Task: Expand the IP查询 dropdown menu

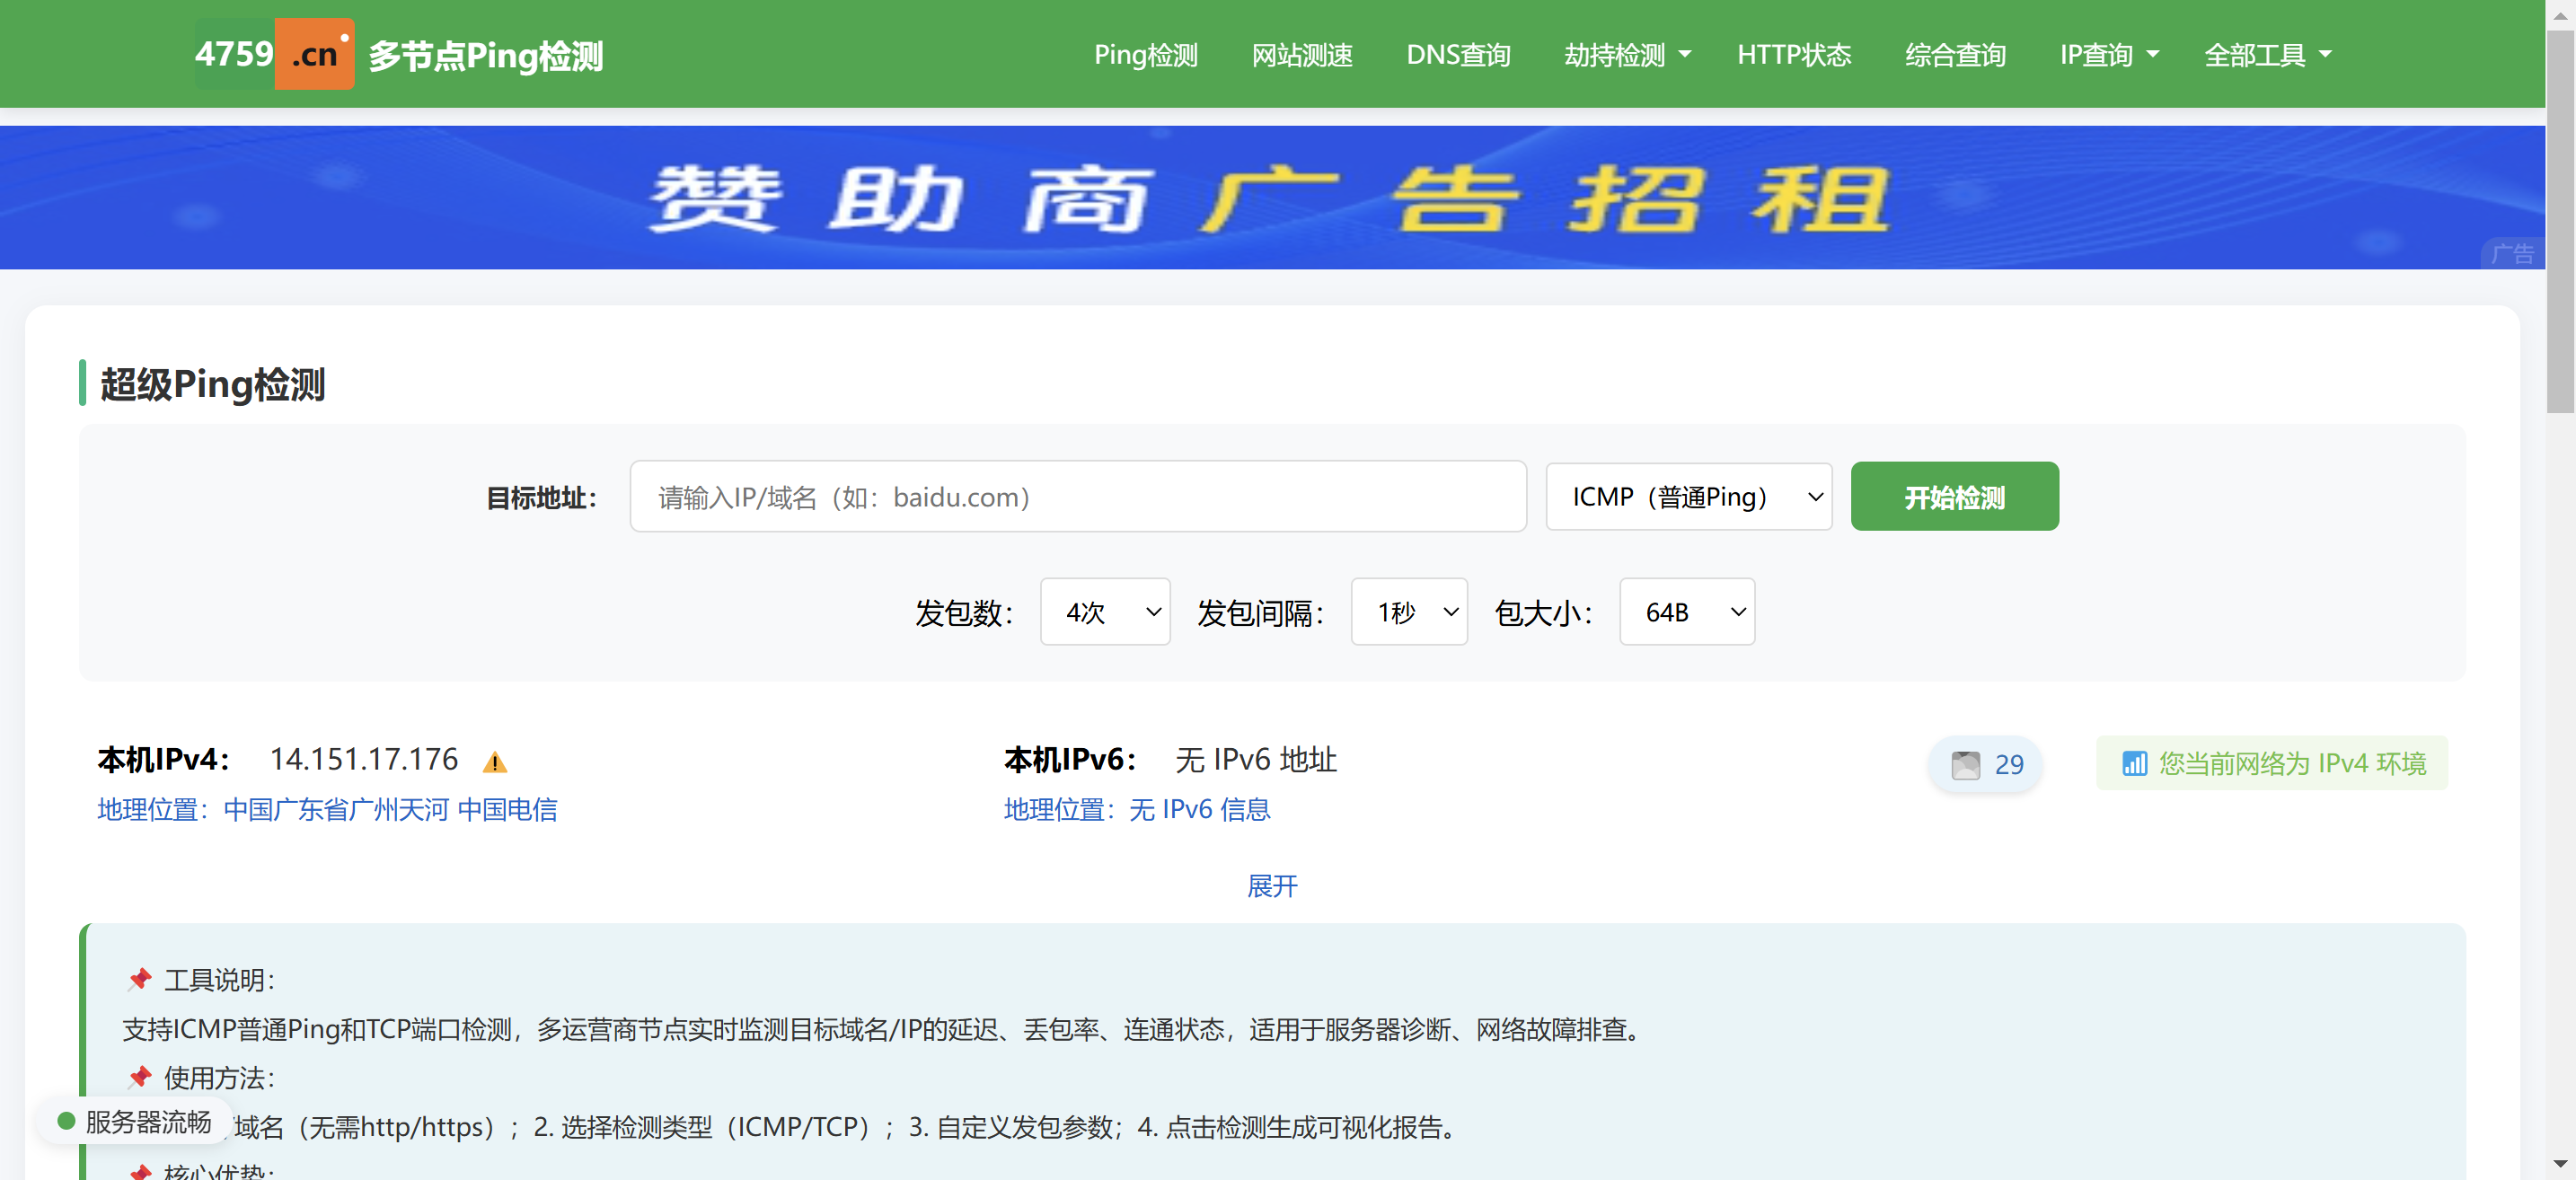Action: point(2109,55)
